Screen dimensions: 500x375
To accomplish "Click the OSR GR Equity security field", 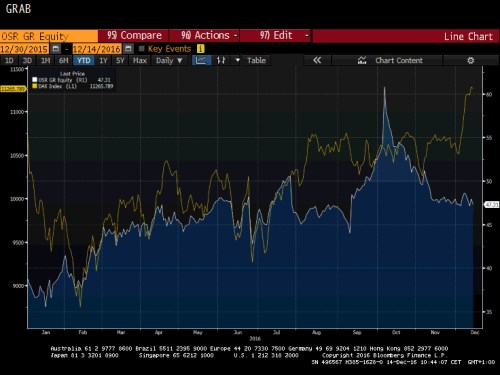I will [49, 36].
